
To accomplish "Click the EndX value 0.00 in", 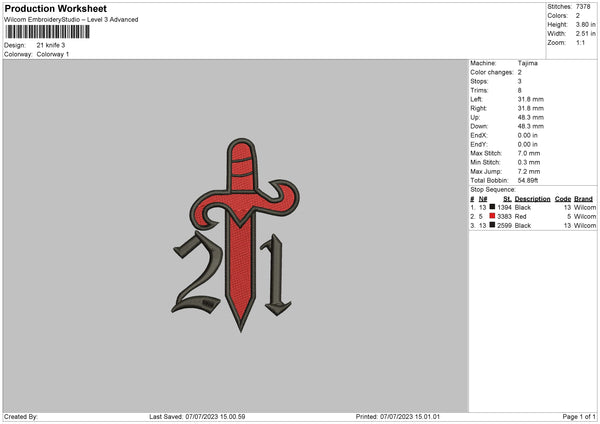I will pyautogui.click(x=528, y=135).
